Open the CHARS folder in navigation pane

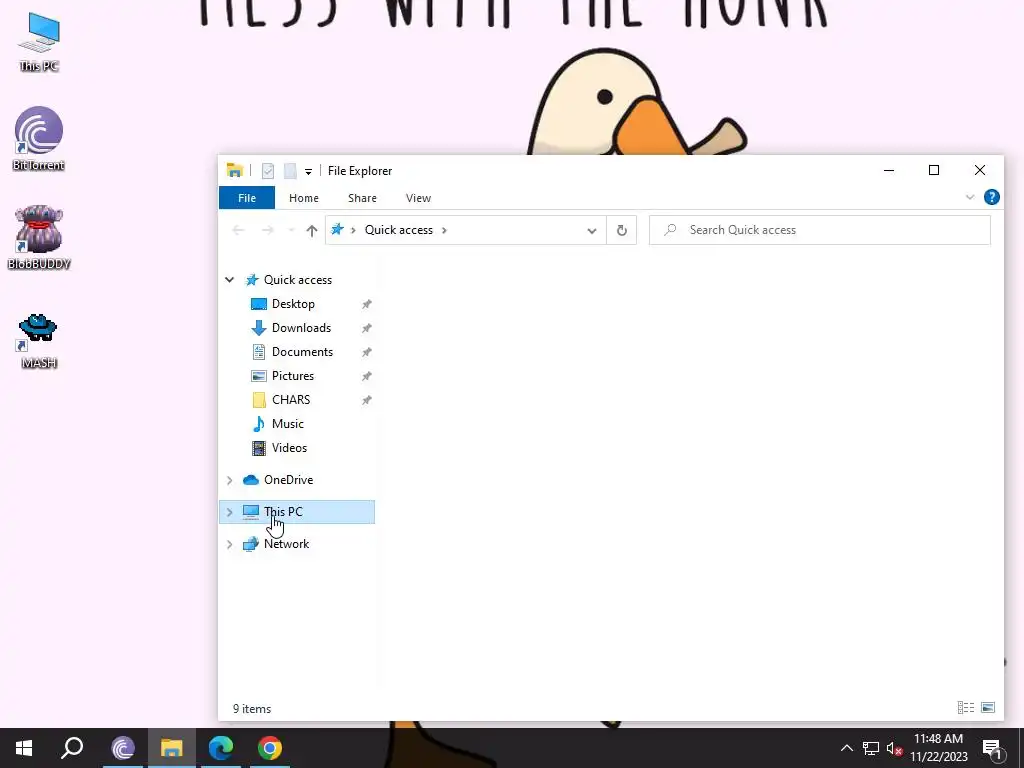pos(291,400)
